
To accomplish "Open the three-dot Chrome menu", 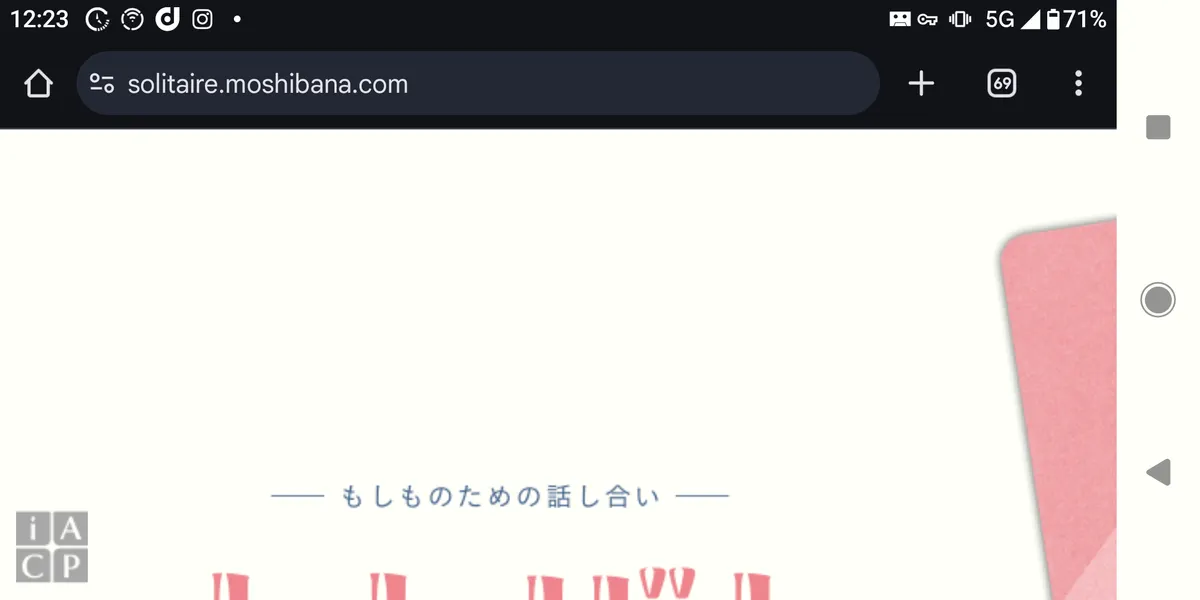I will [x=1078, y=84].
